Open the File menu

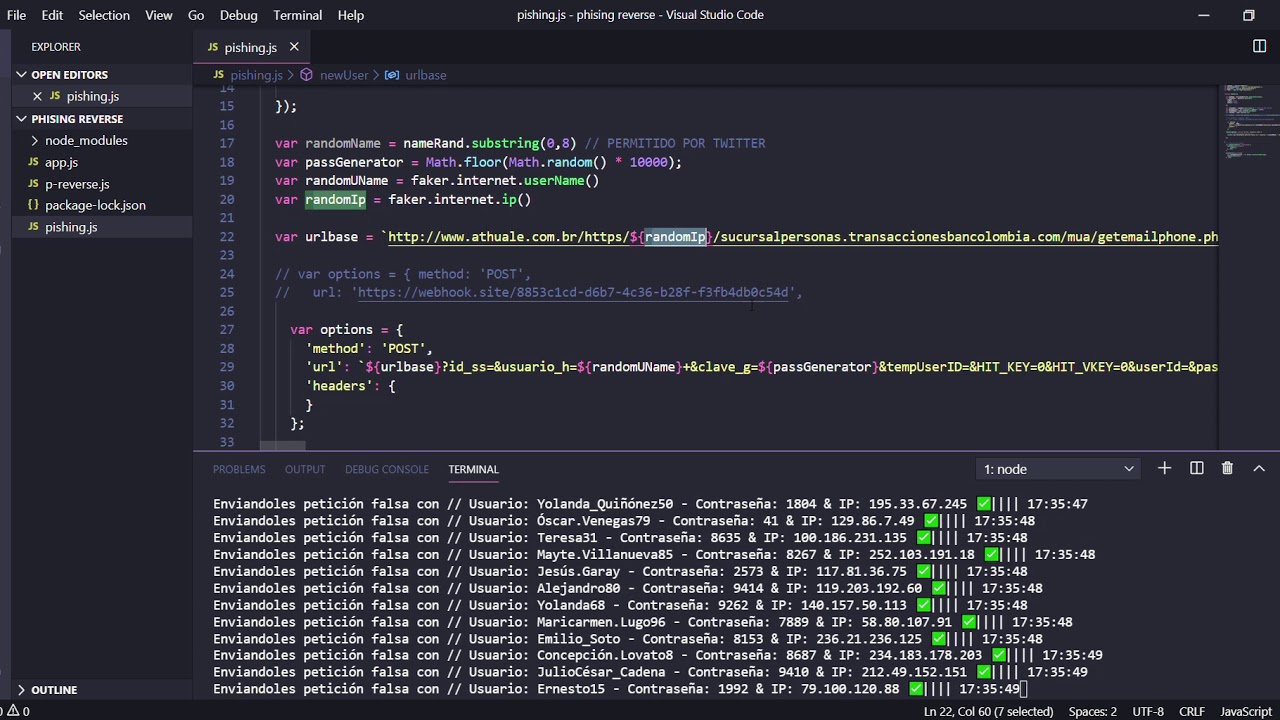click(x=17, y=15)
